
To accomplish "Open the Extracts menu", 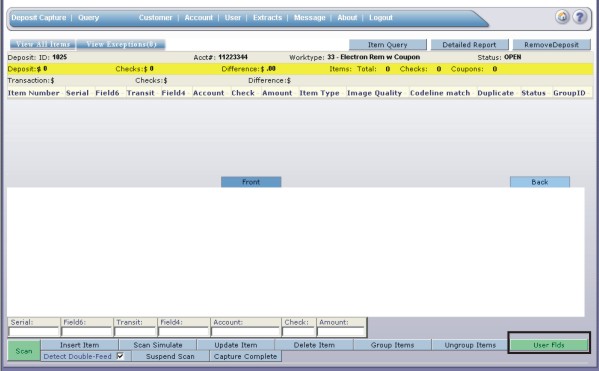I will [x=267, y=18].
